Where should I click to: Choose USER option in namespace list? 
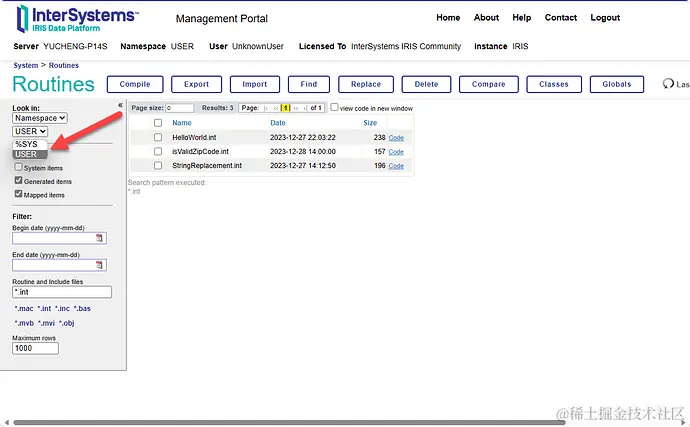point(30,154)
